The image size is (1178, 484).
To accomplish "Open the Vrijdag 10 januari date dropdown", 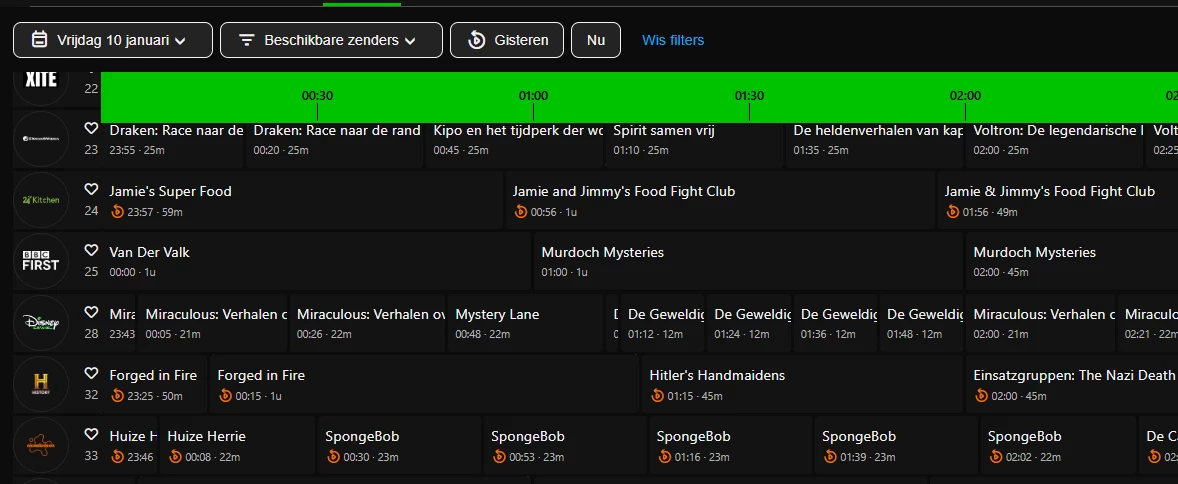I will (113, 40).
